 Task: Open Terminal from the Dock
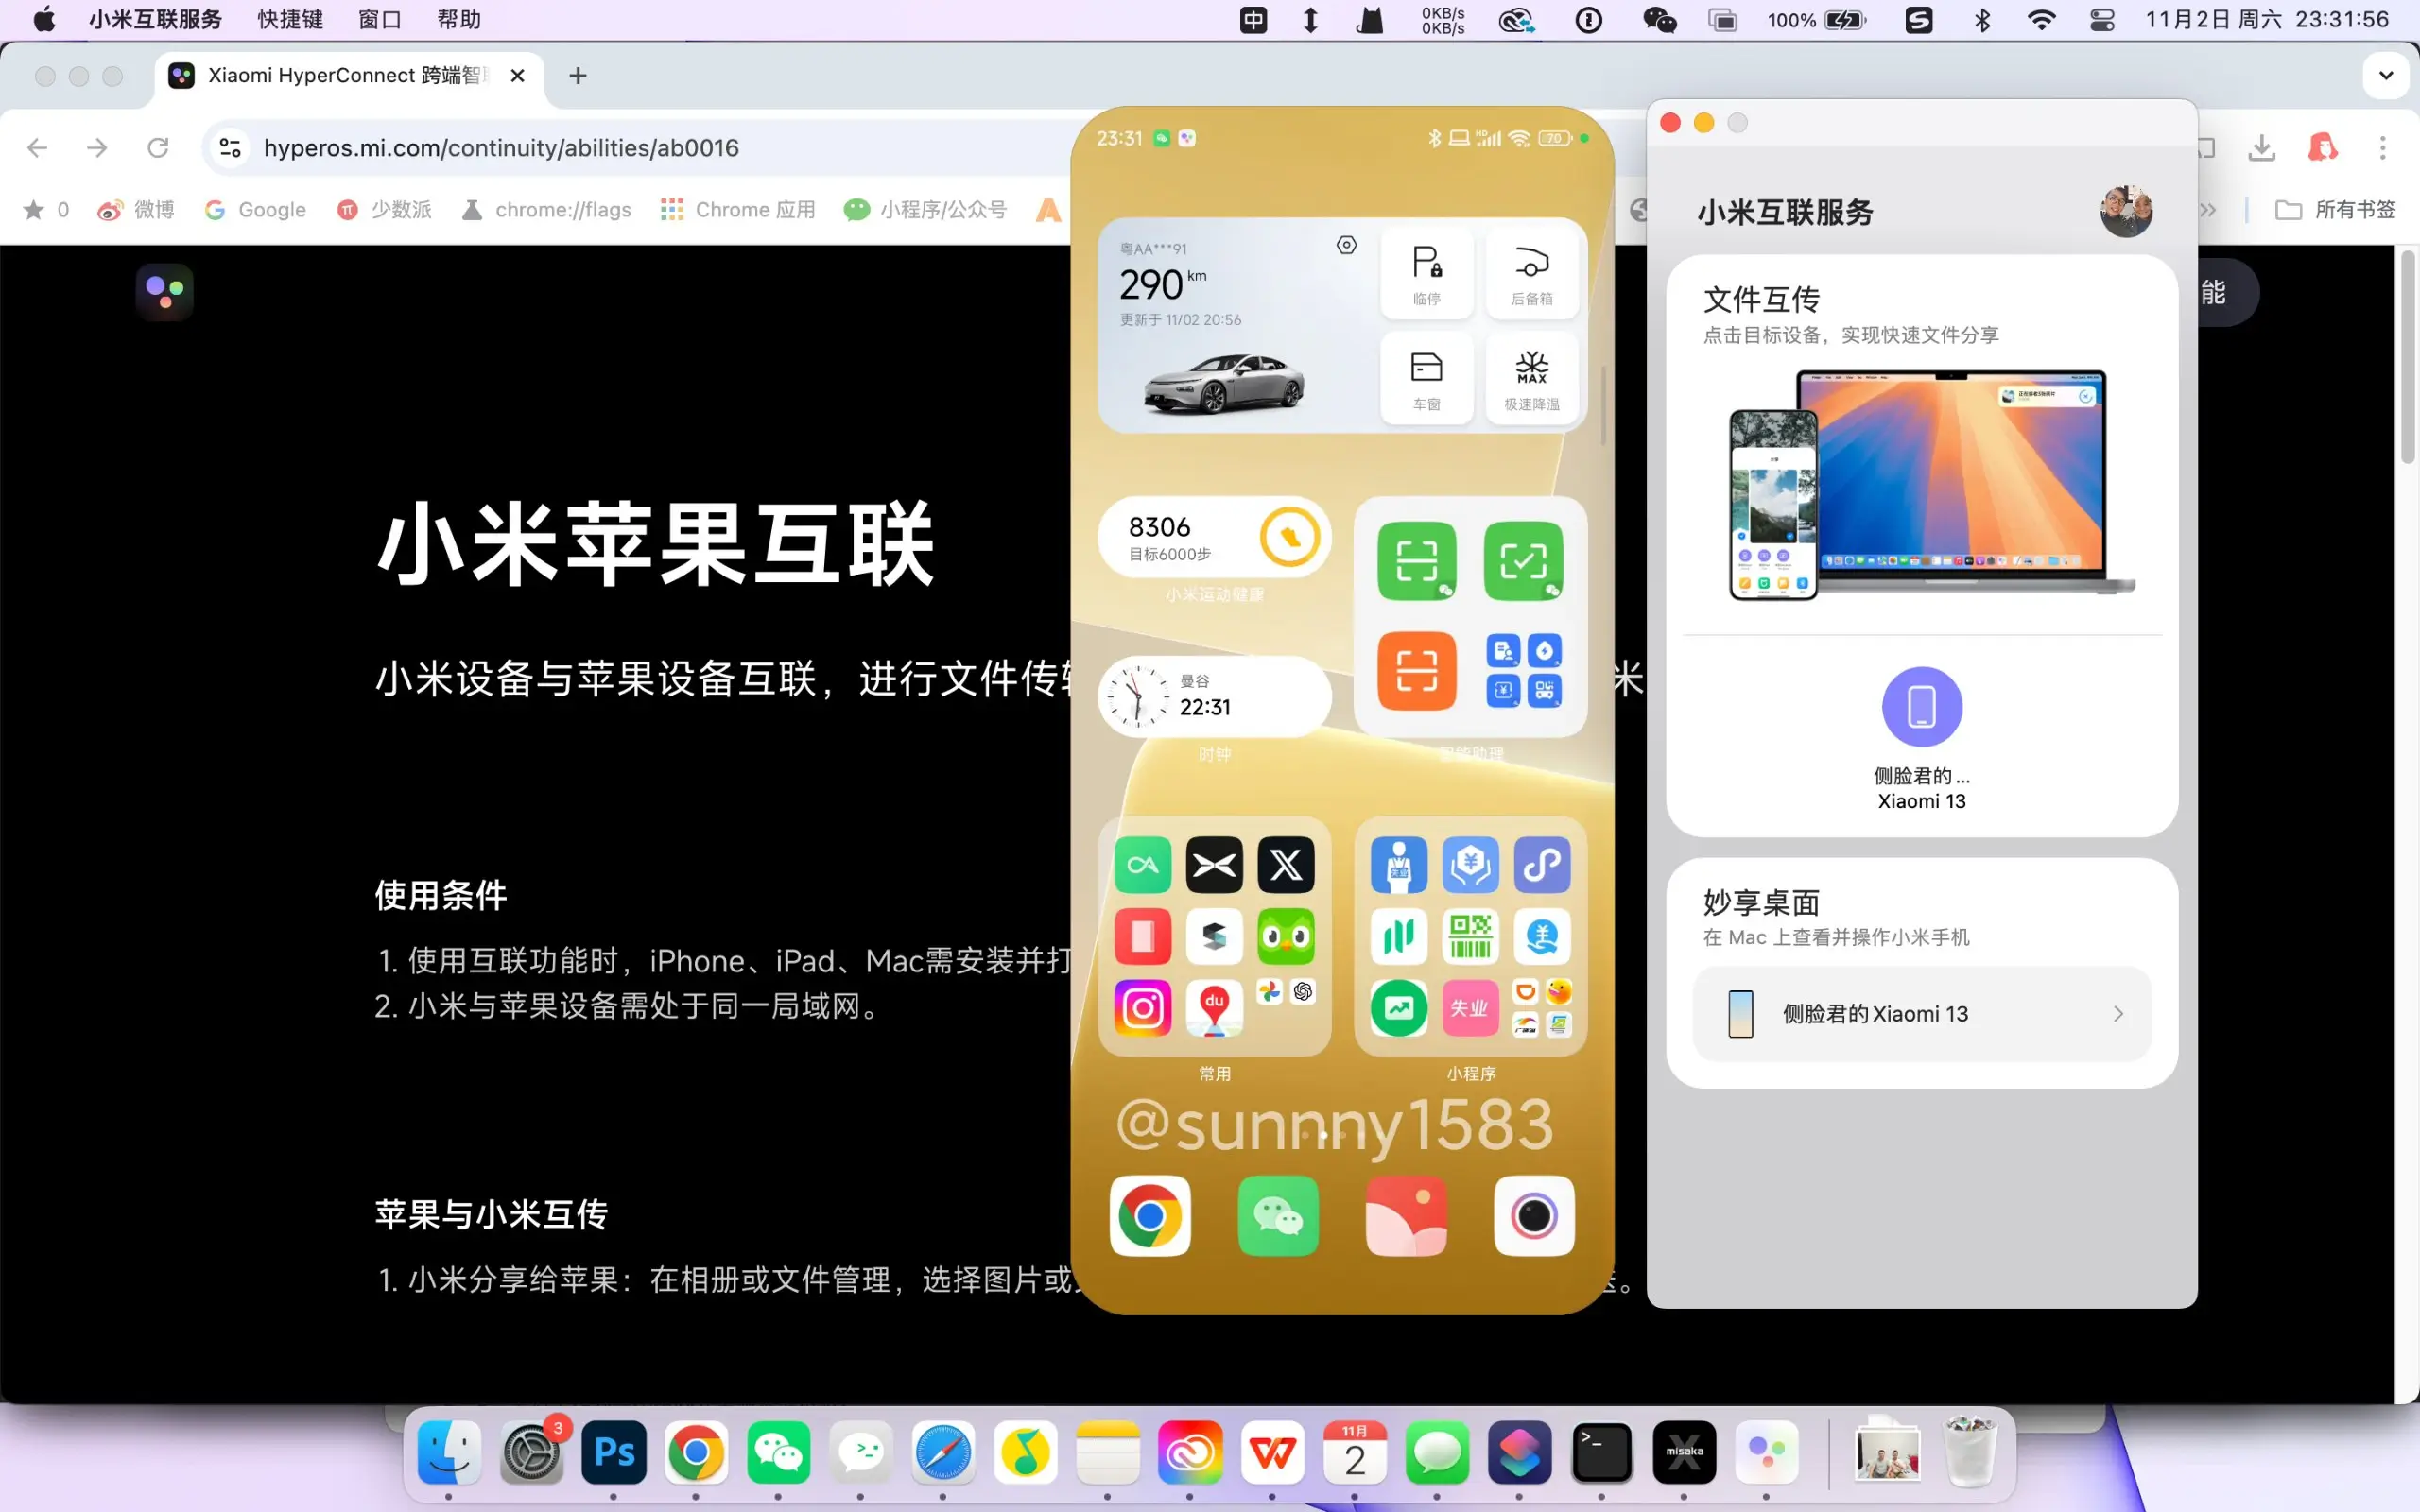tap(1602, 1452)
